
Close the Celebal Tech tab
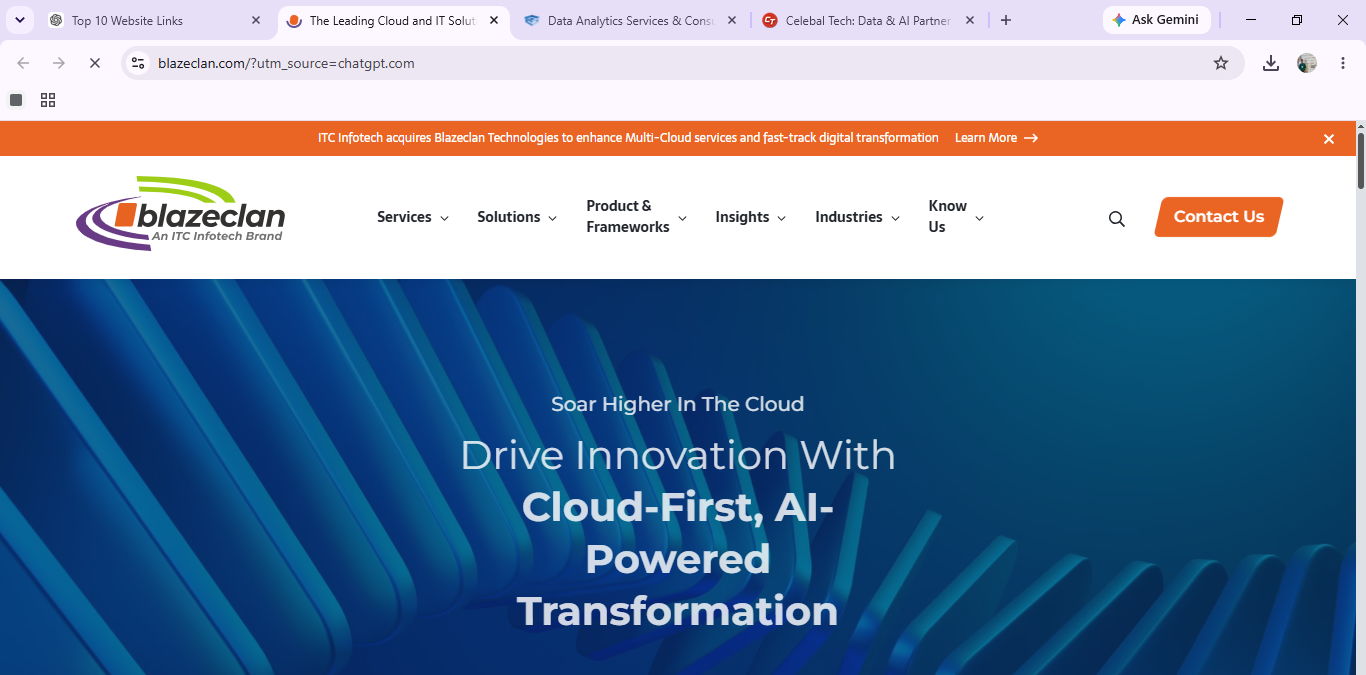970,20
